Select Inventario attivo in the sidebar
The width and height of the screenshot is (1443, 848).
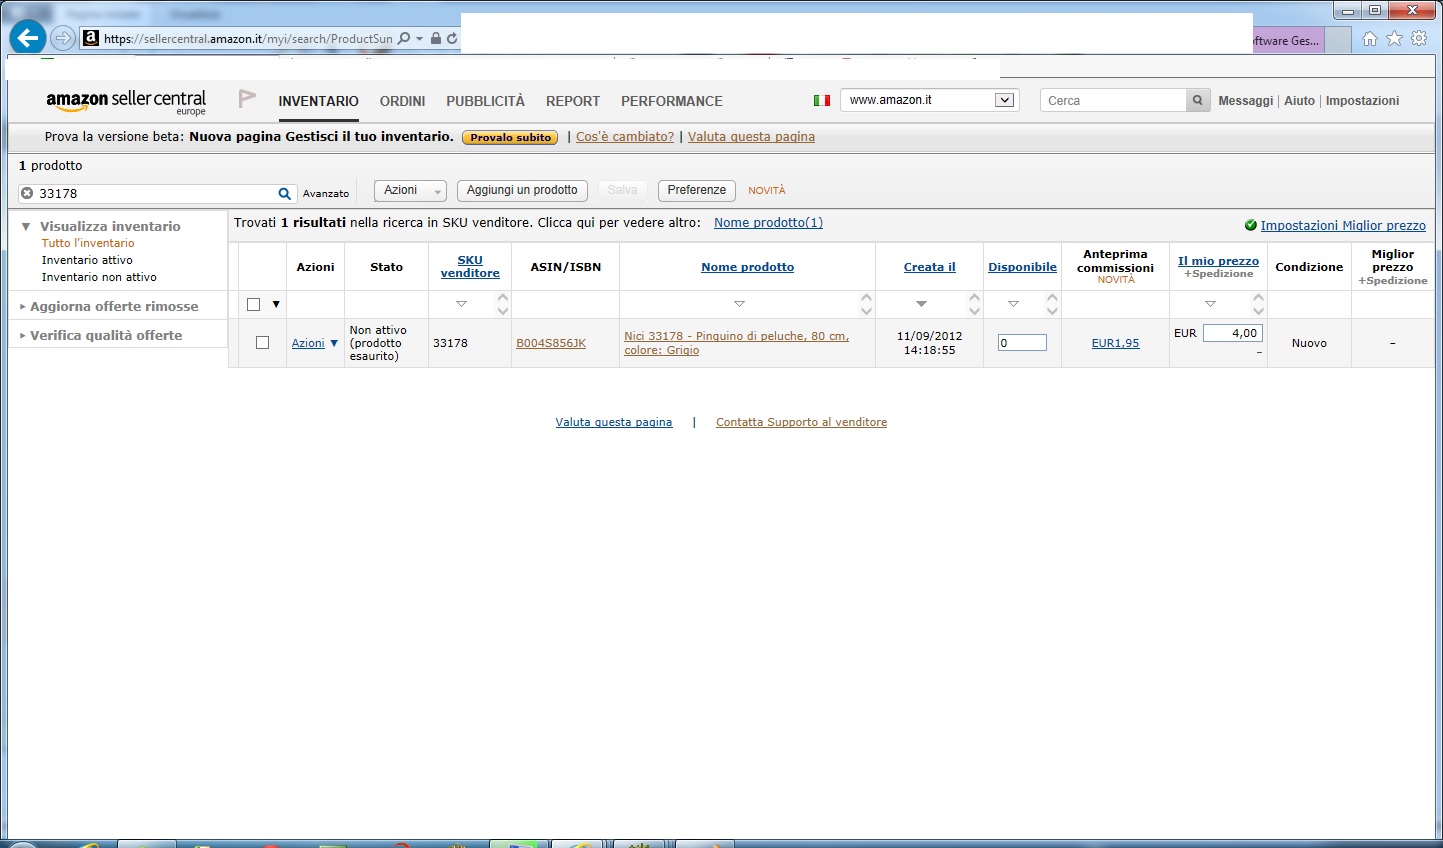coord(87,260)
